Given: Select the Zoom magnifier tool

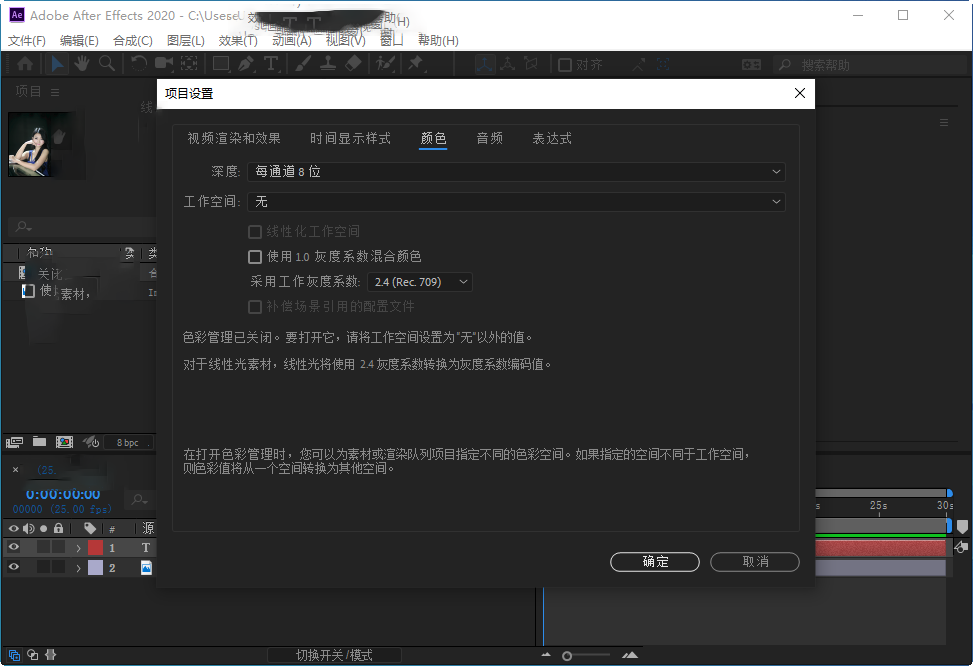Looking at the screenshot, I should point(107,63).
